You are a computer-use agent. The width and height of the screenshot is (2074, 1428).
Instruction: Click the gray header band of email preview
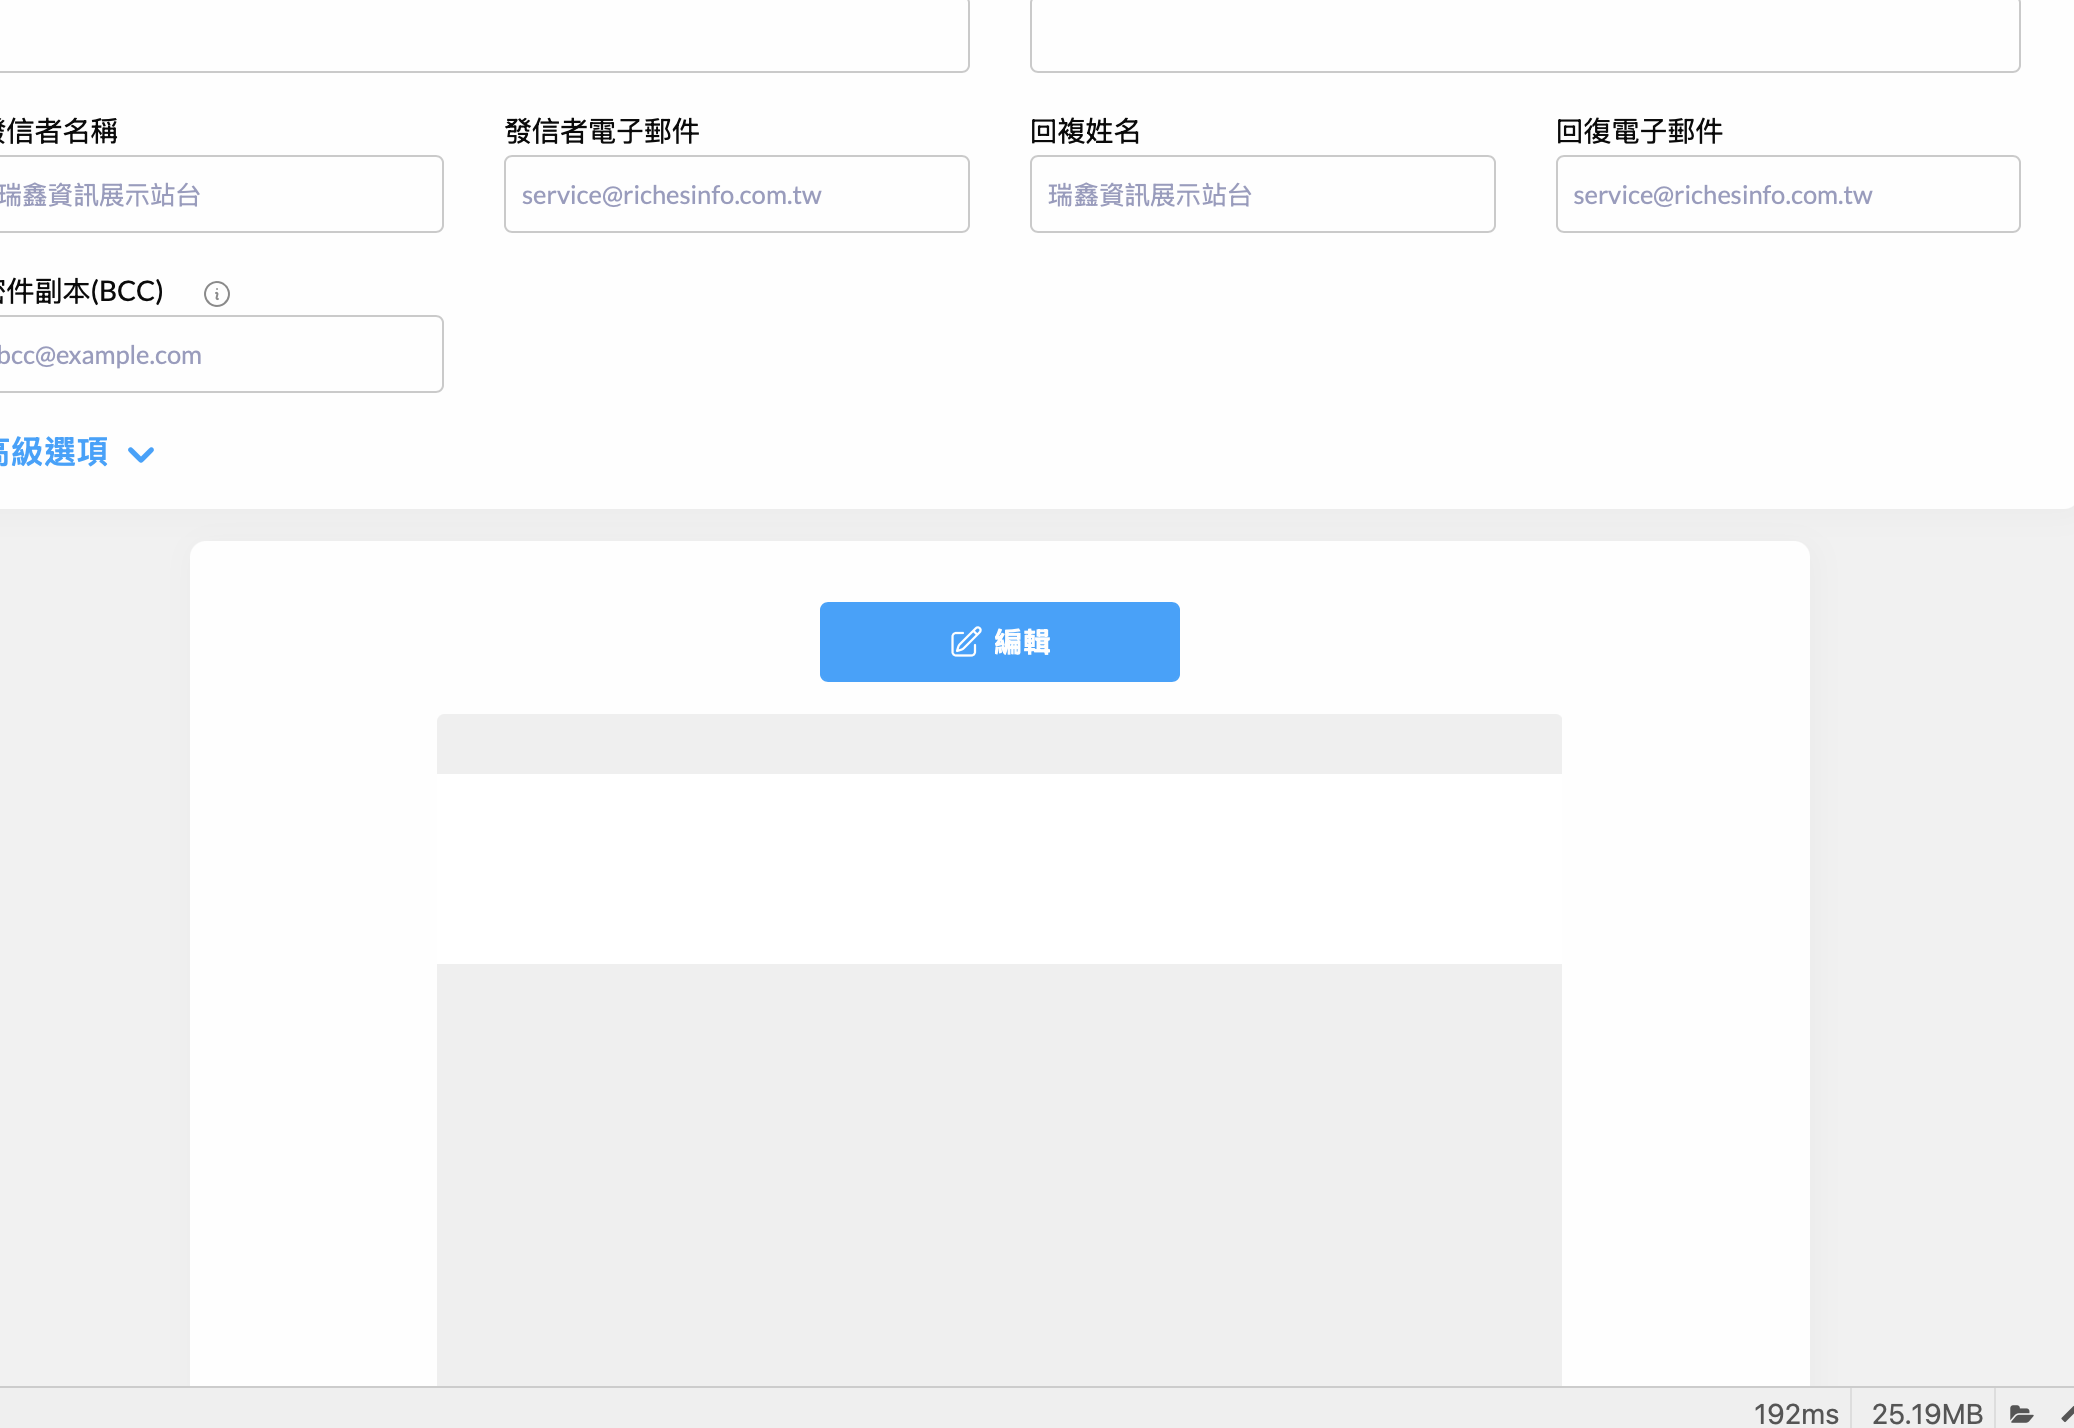(x=998, y=743)
